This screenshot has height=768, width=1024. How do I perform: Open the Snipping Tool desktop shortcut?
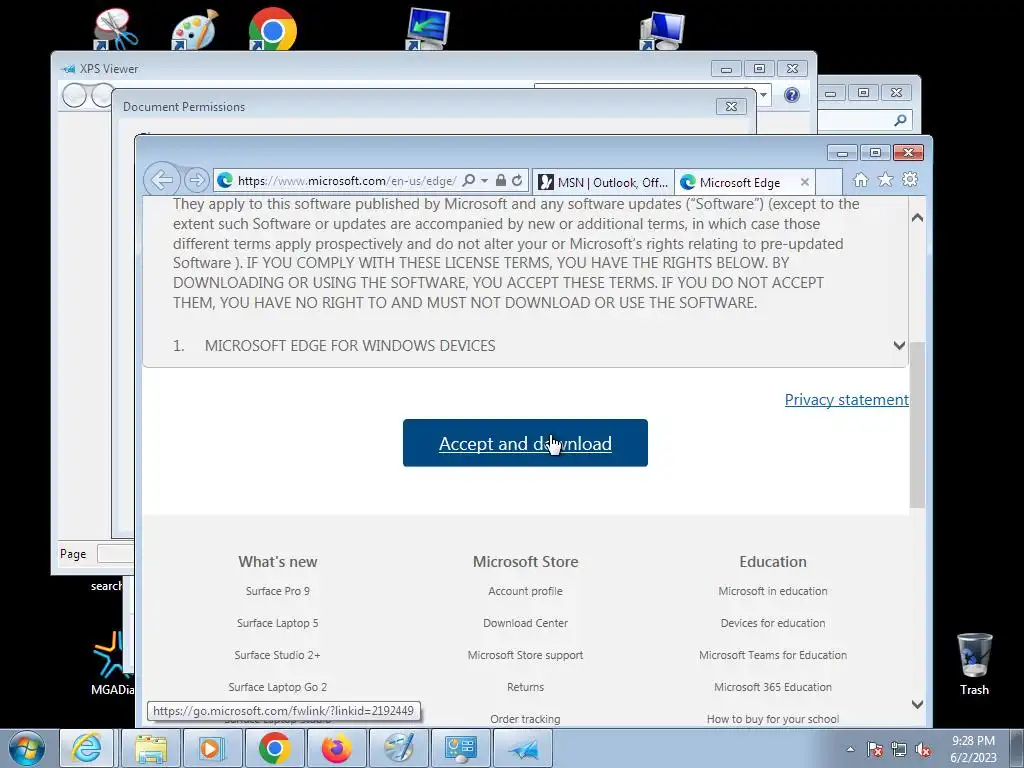[116, 28]
